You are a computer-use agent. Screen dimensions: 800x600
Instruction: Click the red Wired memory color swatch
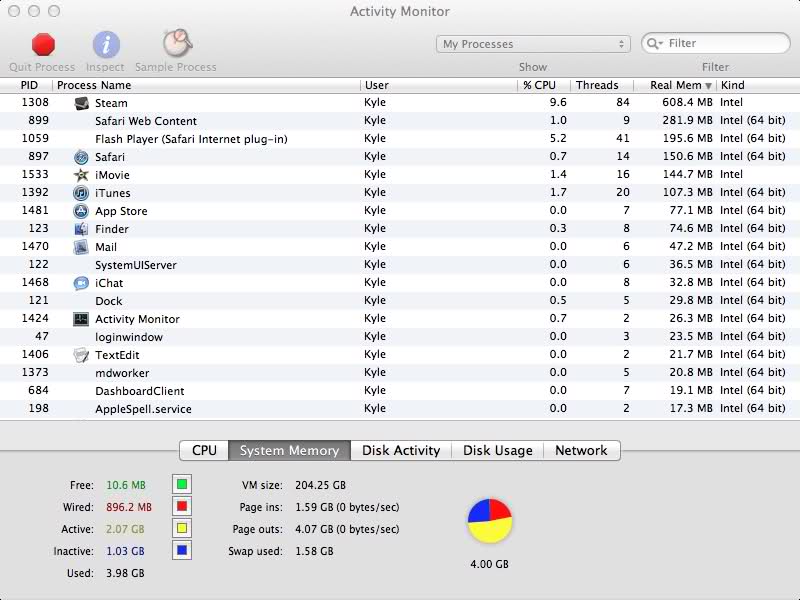[182, 507]
